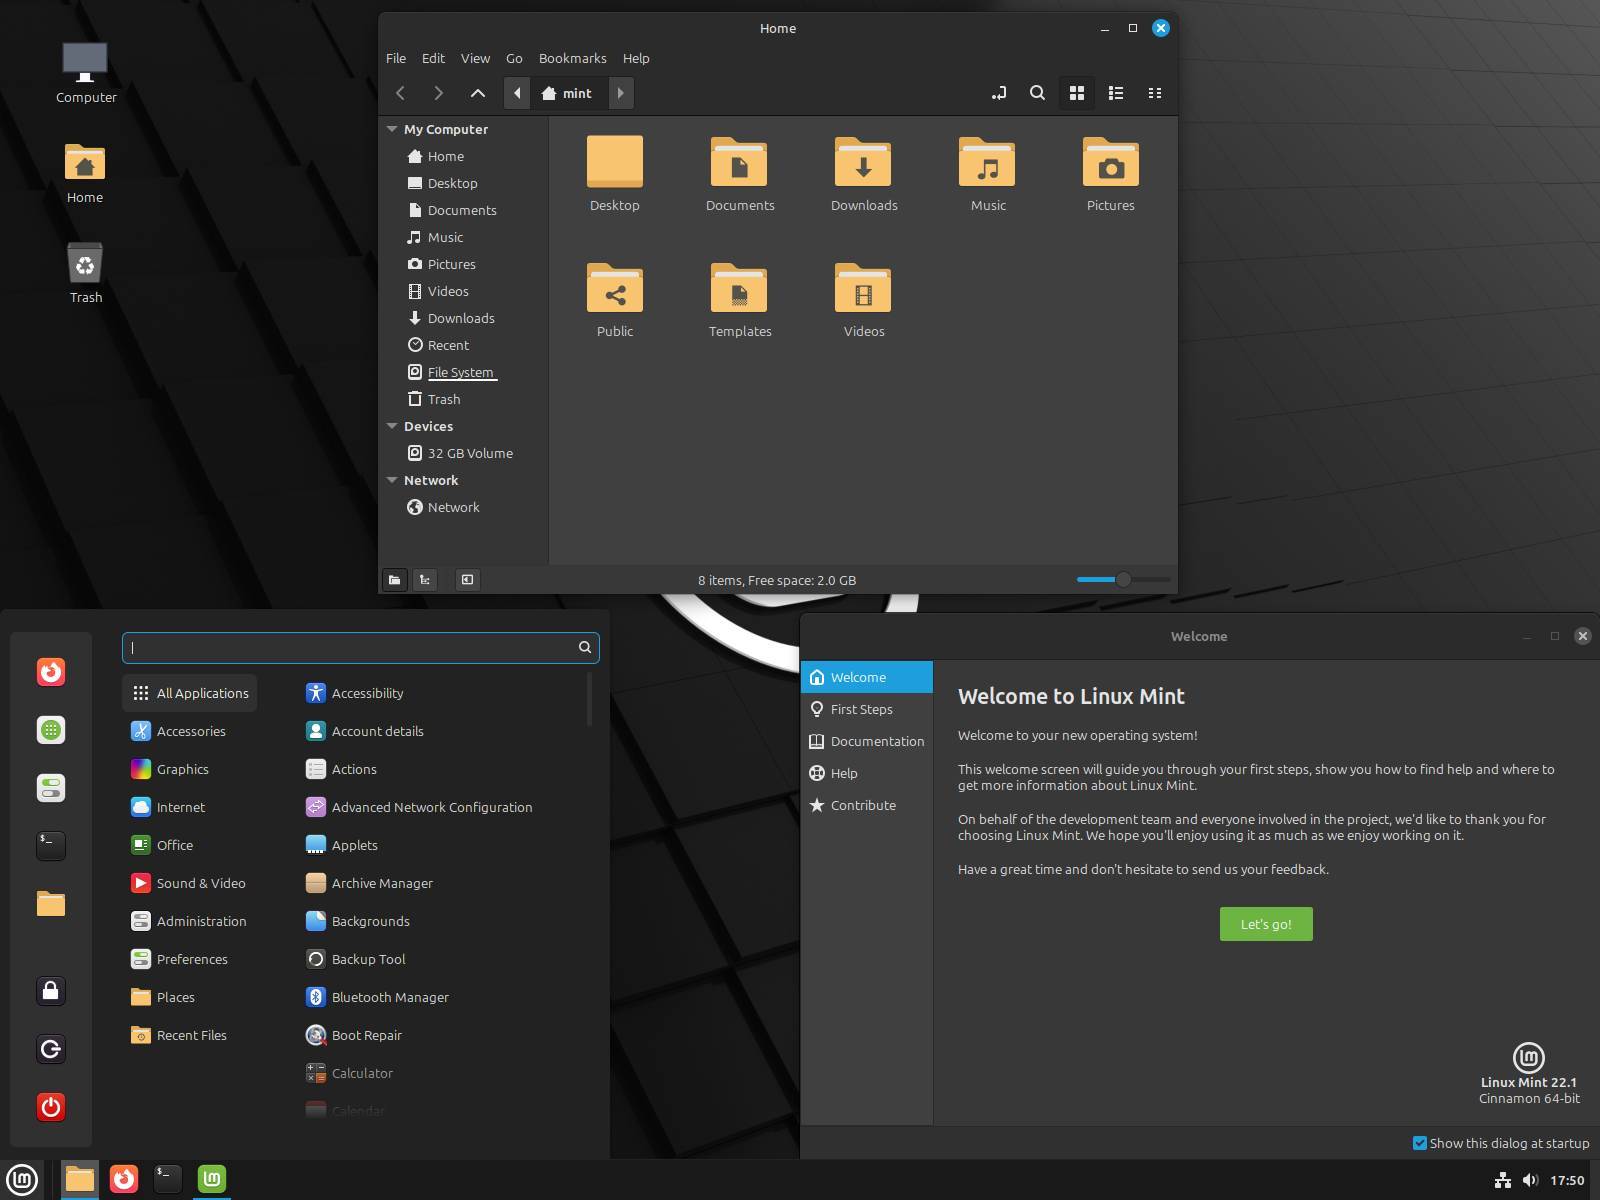1600x1200 pixels.
Task: Uncheck Show this dialog at startup
Action: click(1419, 1143)
